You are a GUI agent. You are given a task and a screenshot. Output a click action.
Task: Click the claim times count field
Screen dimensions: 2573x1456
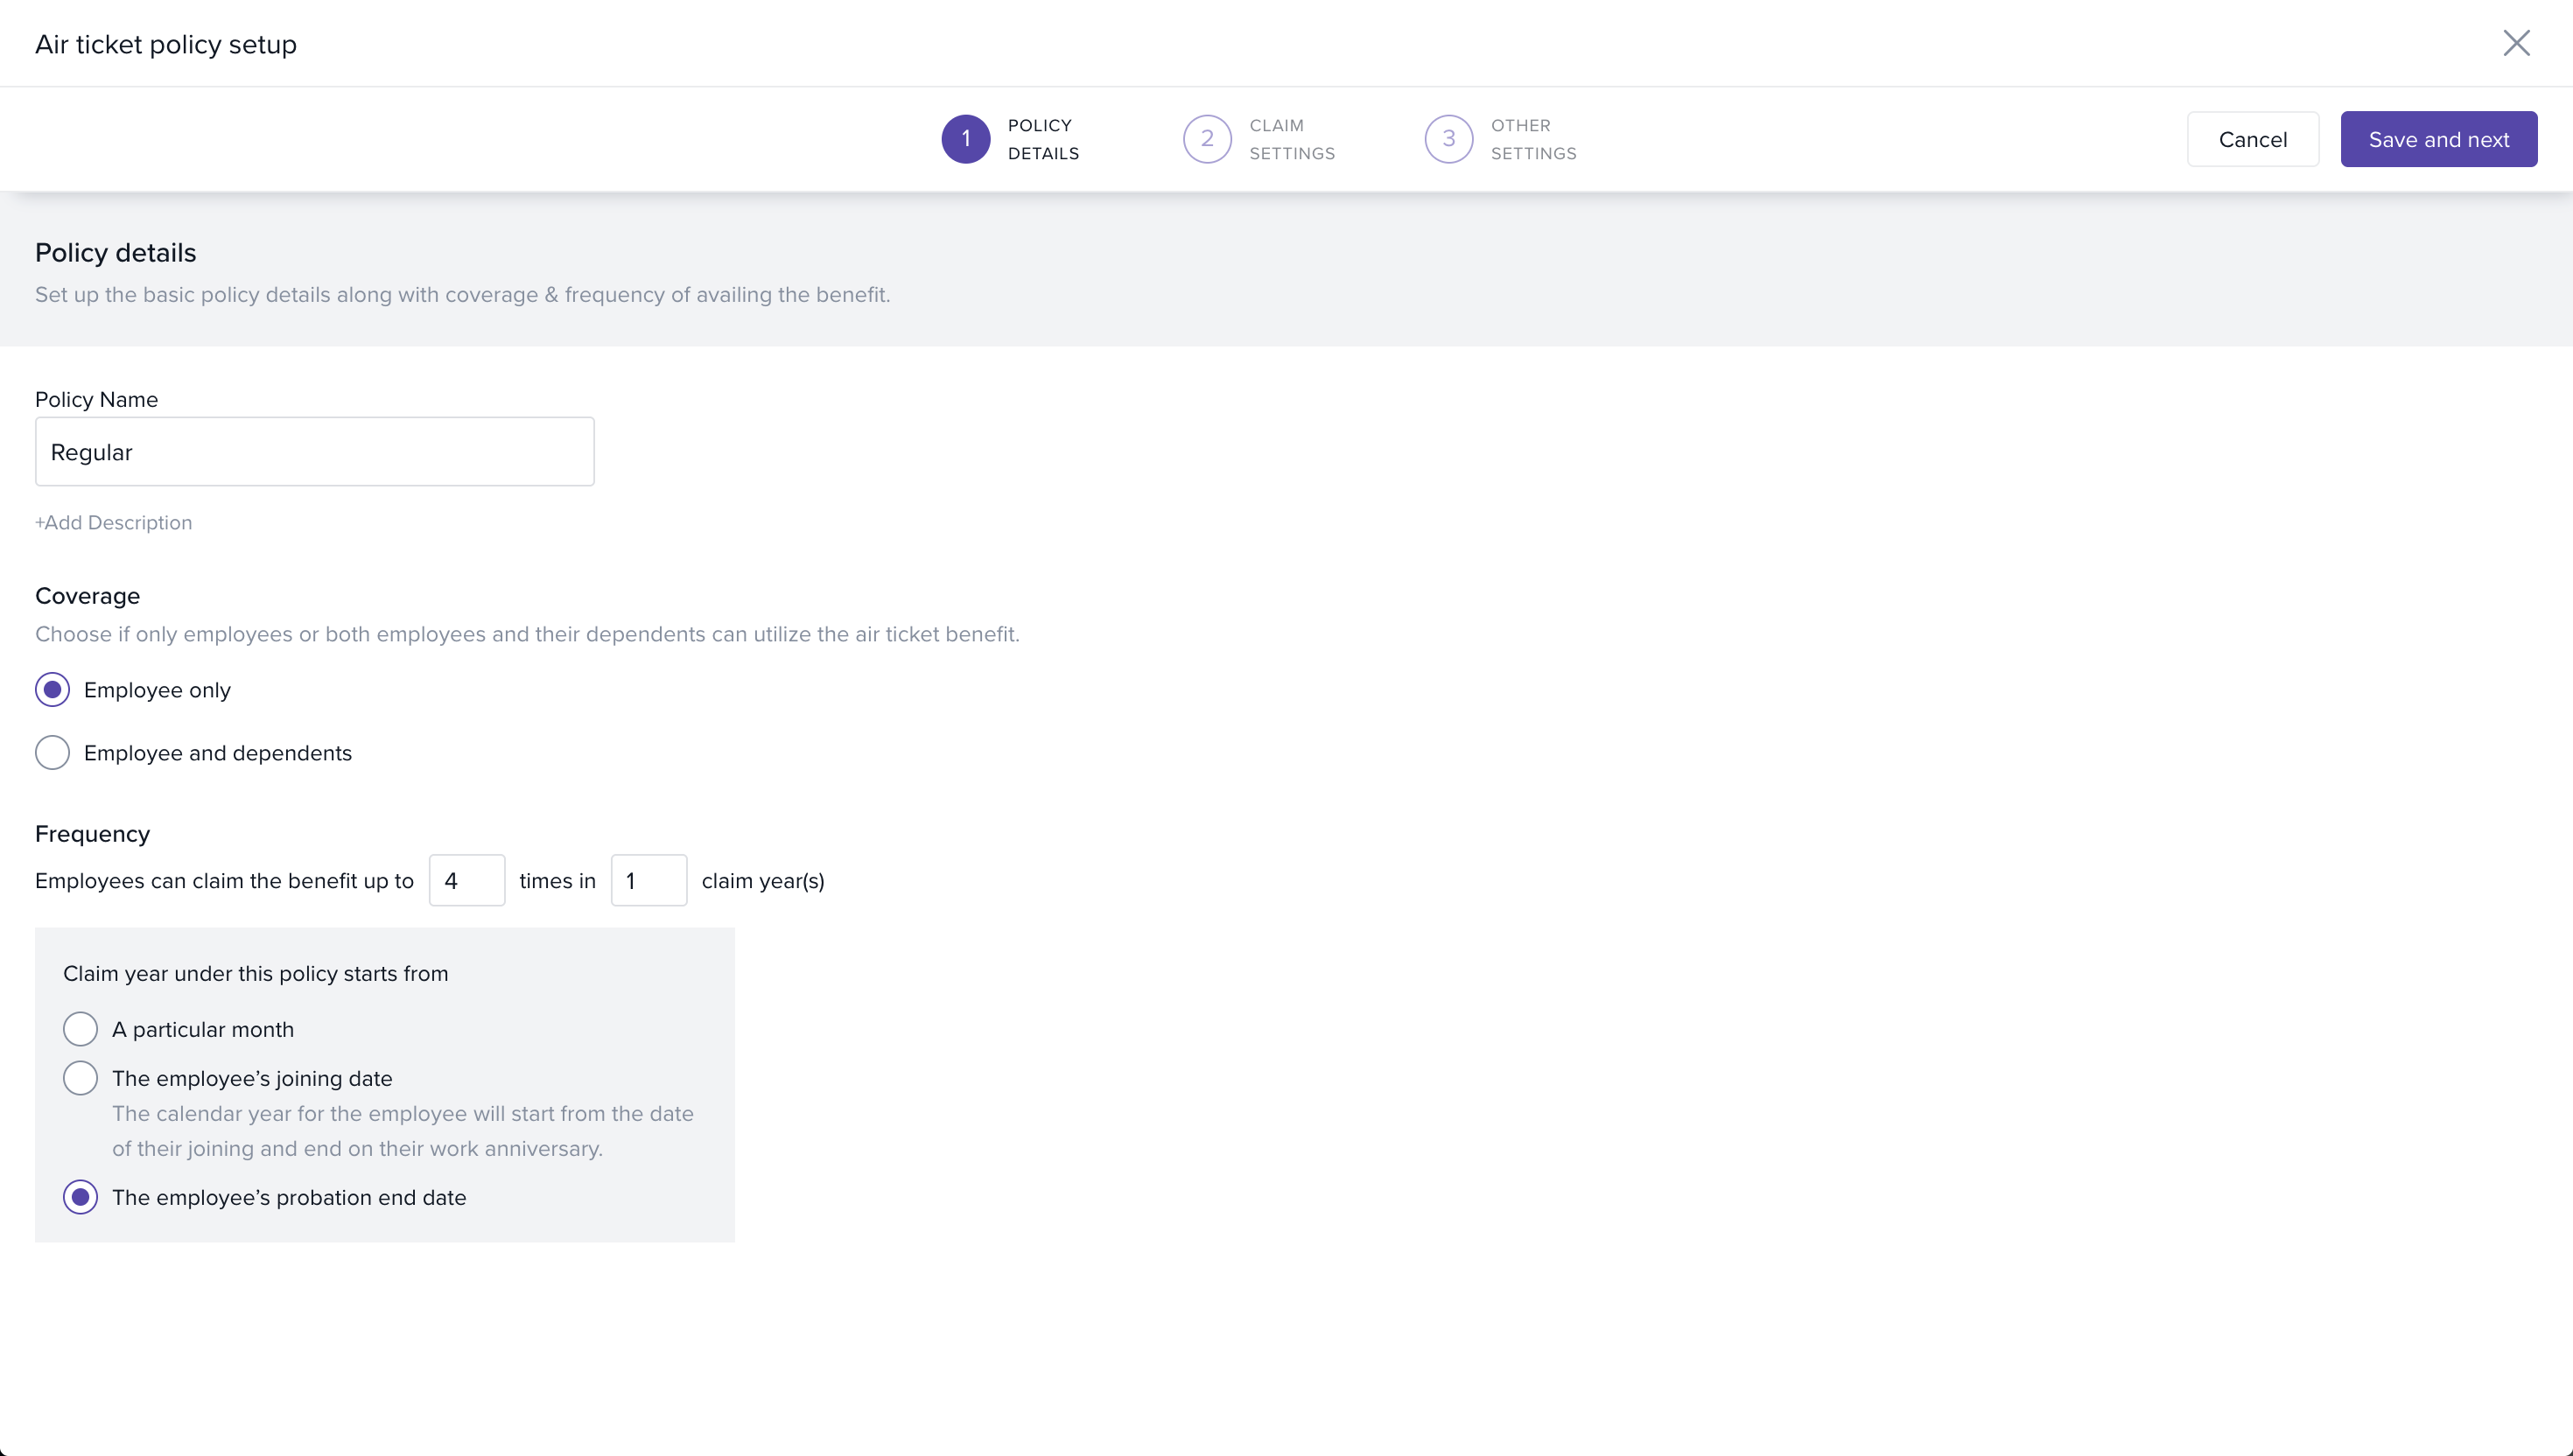coord(466,881)
